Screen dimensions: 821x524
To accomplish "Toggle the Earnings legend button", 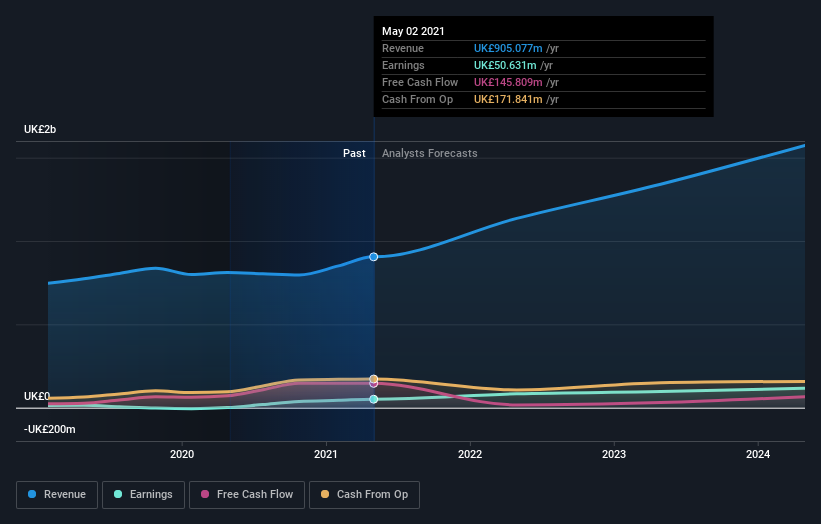I will (143, 495).
